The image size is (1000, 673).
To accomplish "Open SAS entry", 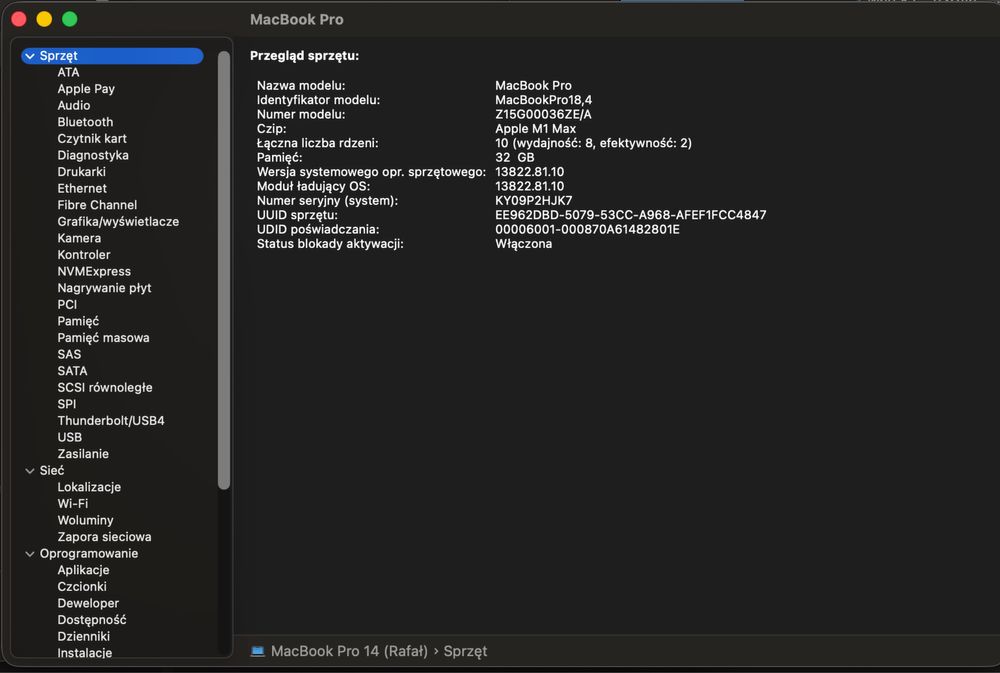I will [69, 354].
